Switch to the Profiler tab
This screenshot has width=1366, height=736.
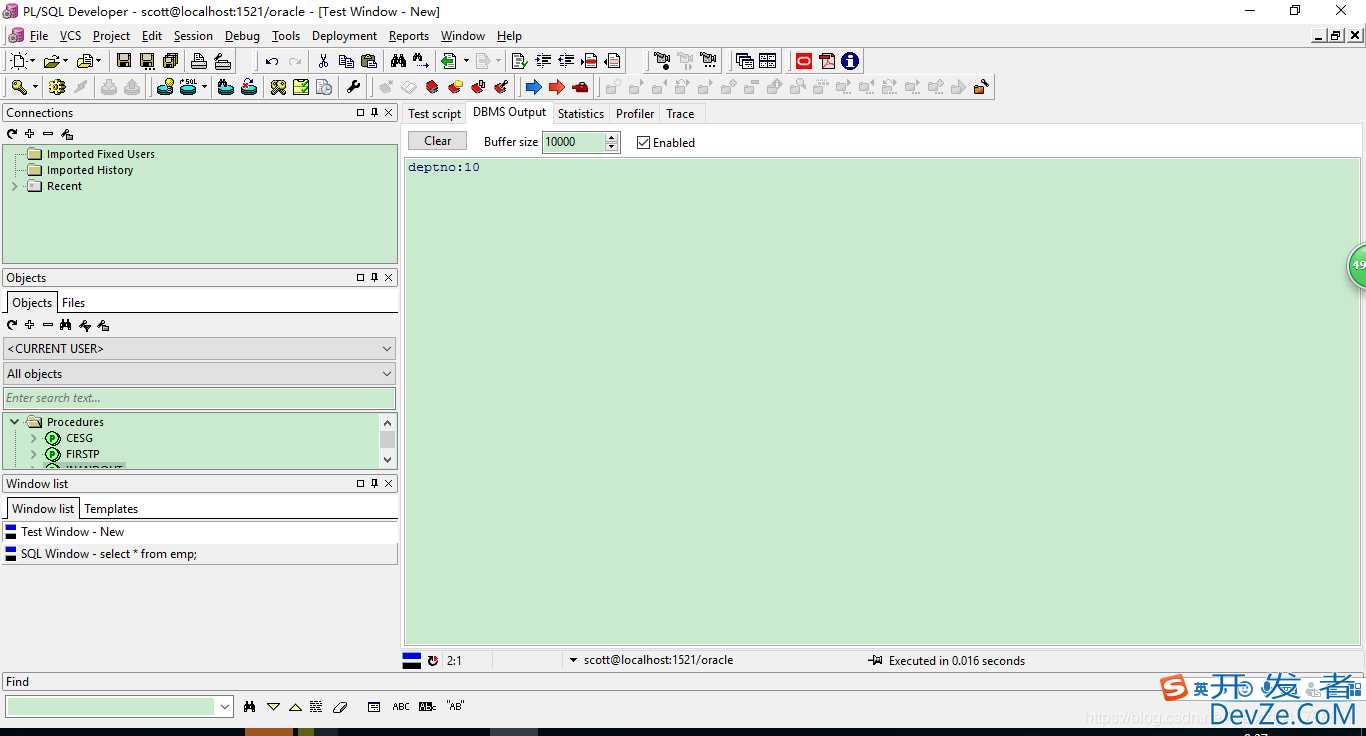pyautogui.click(x=635, y=114)
